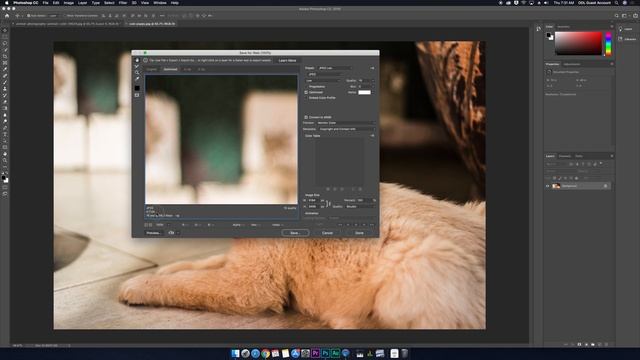The height and width of the screenshot is (360, 640).
Task: Toggle slices visibility icon in the dialog
Action: click(x=137, y=95)
